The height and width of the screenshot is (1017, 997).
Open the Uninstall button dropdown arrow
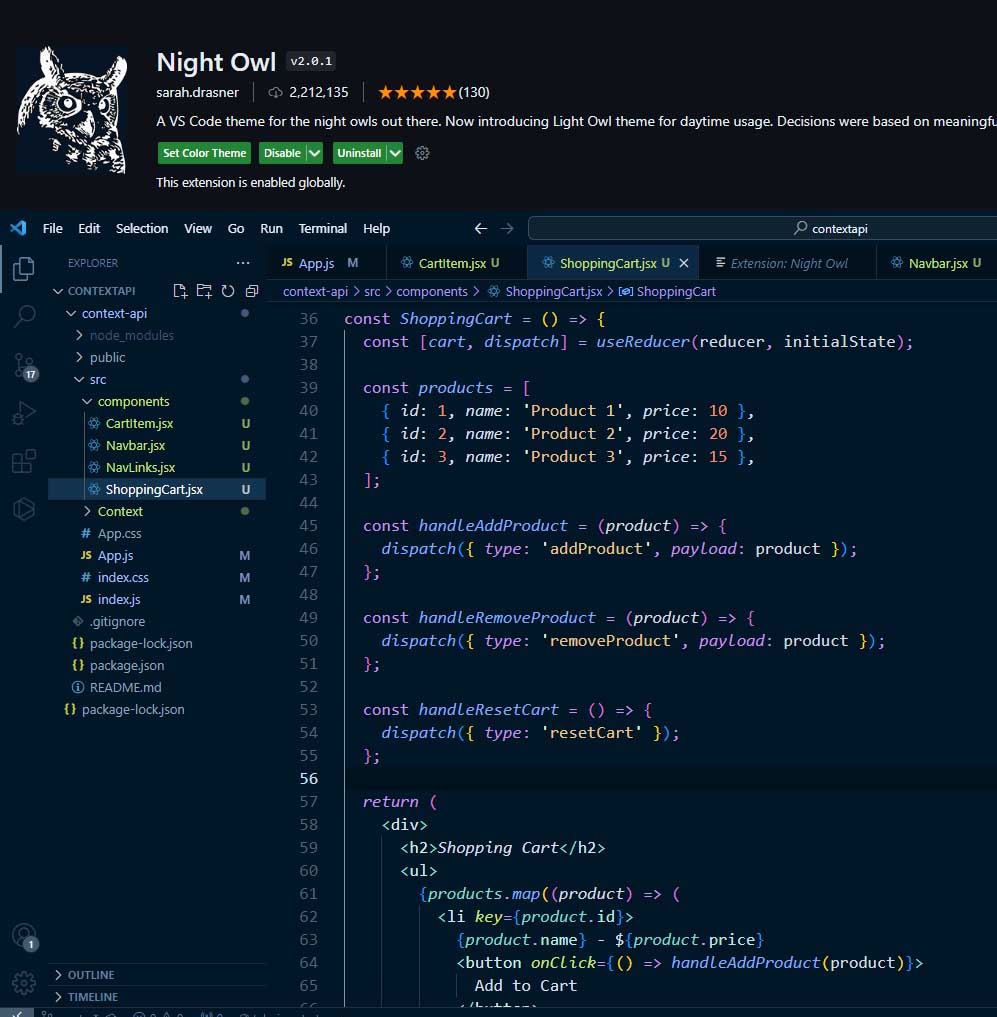[394, 153]
